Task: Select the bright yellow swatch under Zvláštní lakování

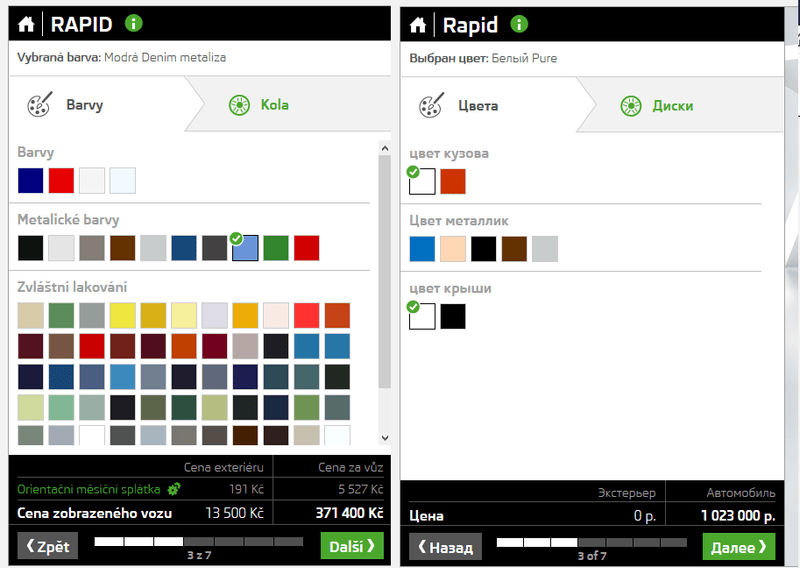Action: coord(122,315)
